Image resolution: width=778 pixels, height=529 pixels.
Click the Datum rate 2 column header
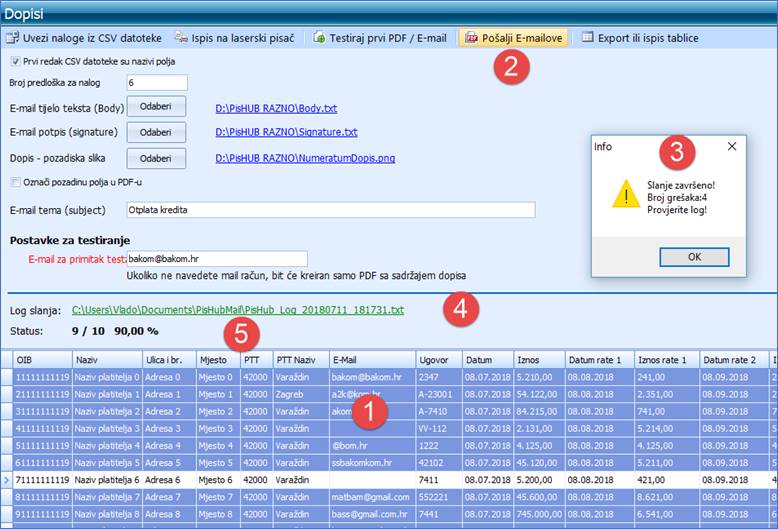pos(734,360)
